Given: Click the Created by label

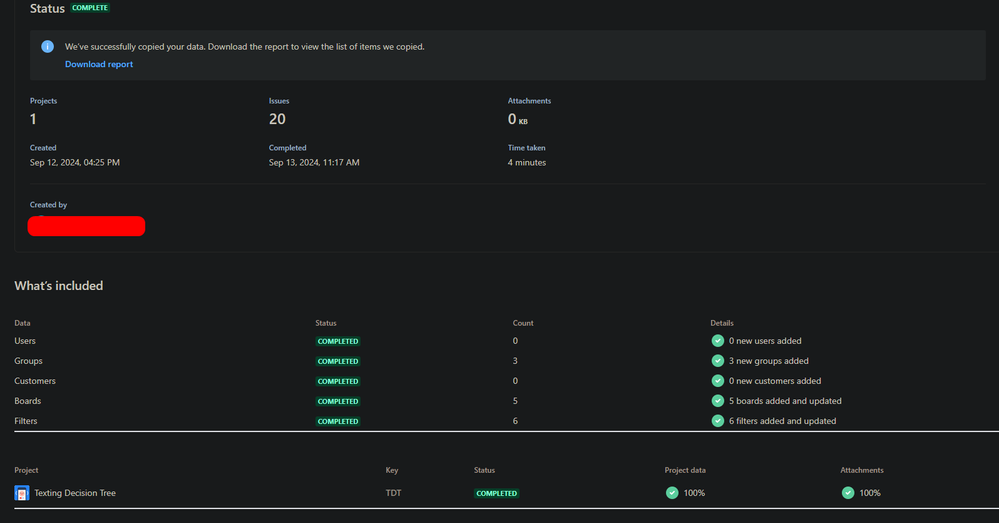Looking at the screenshot, I should [48, 204].
